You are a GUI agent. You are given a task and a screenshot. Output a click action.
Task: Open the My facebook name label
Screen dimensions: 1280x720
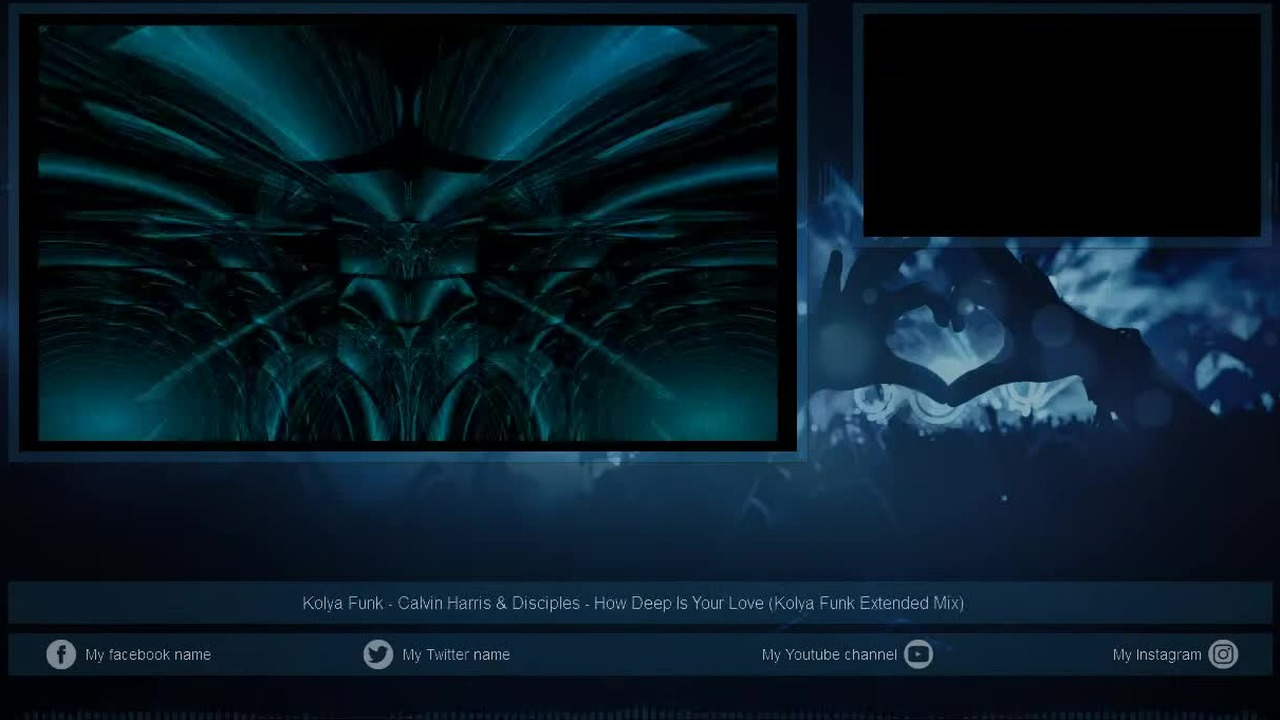point(148,654)
